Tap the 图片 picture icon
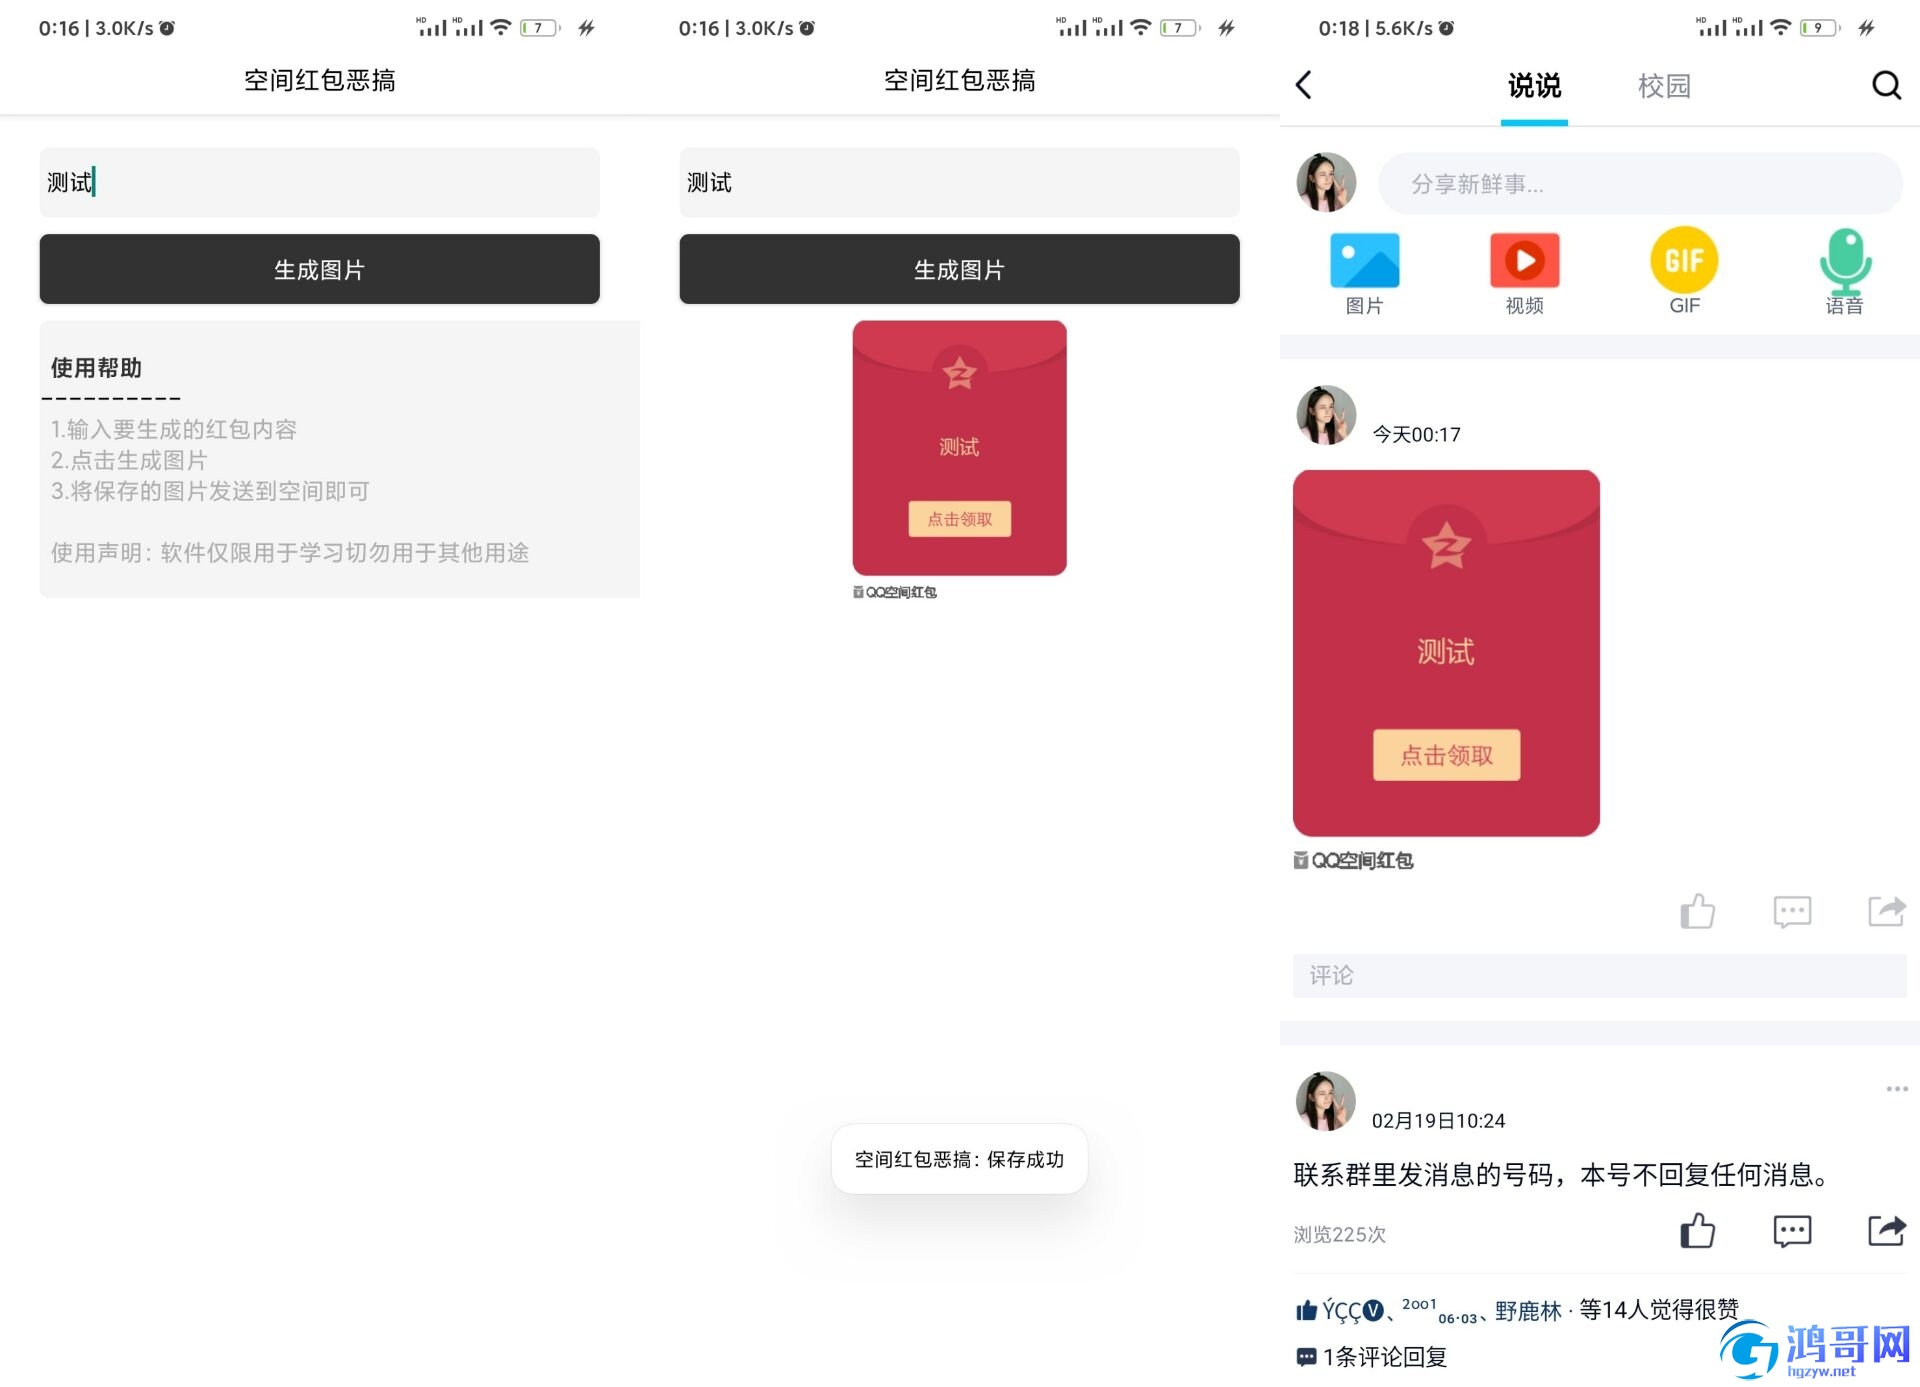This screenshot has width=1920, height=1387. click(x=1364, y=260)
